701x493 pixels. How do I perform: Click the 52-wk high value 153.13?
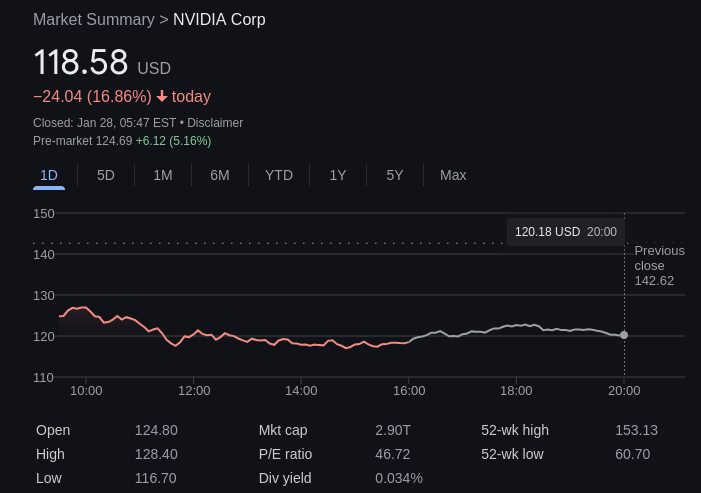tap(636, 430)
